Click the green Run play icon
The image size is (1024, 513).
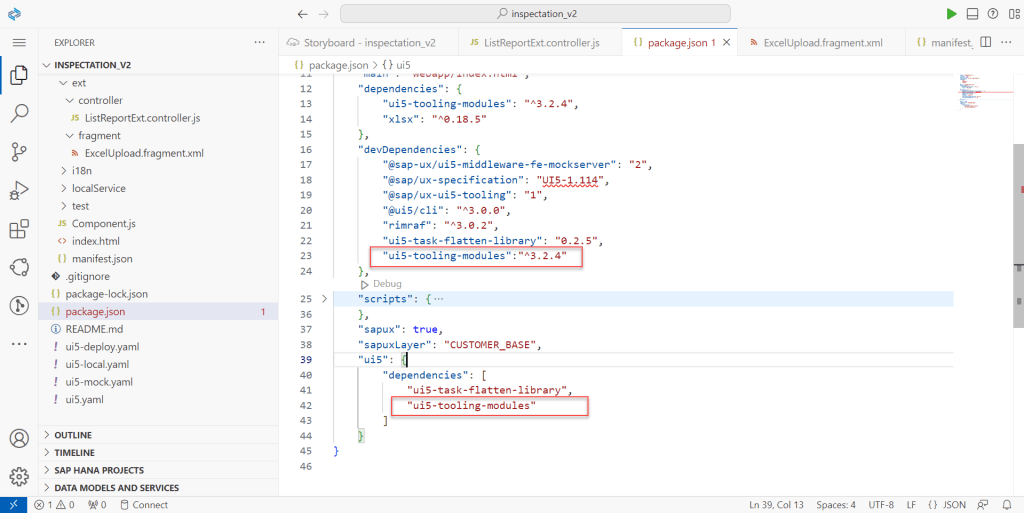coord(951,13)
